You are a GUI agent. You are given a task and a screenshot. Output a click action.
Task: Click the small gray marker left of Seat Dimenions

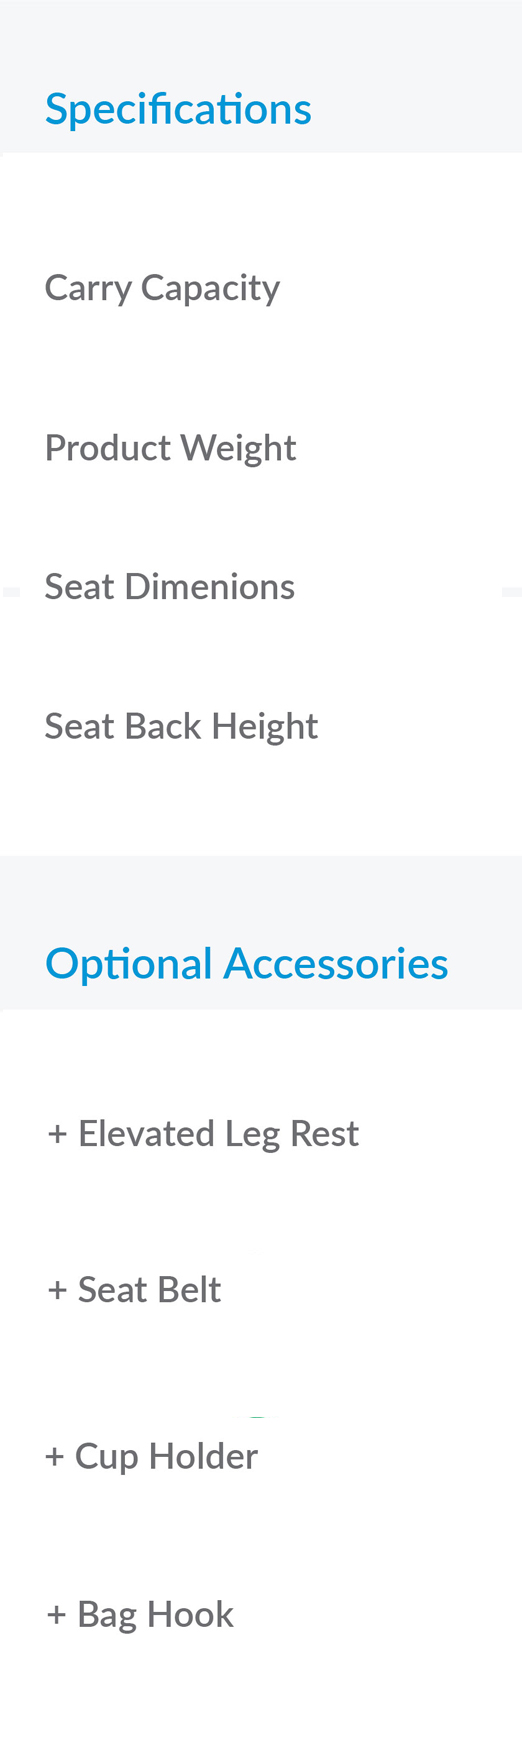pos(11,592)
